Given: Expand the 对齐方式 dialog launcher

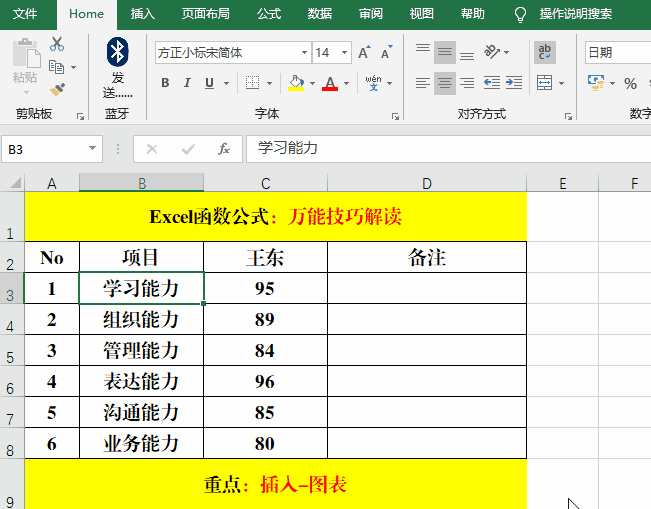Looking at the screenshot, I should (x=568, y=117).
